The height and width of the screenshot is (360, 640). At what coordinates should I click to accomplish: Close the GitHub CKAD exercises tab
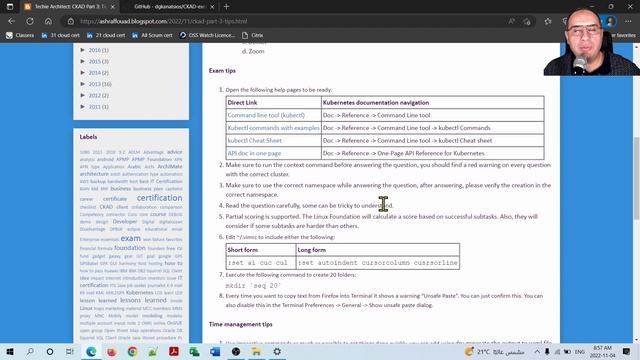[212, 7]
